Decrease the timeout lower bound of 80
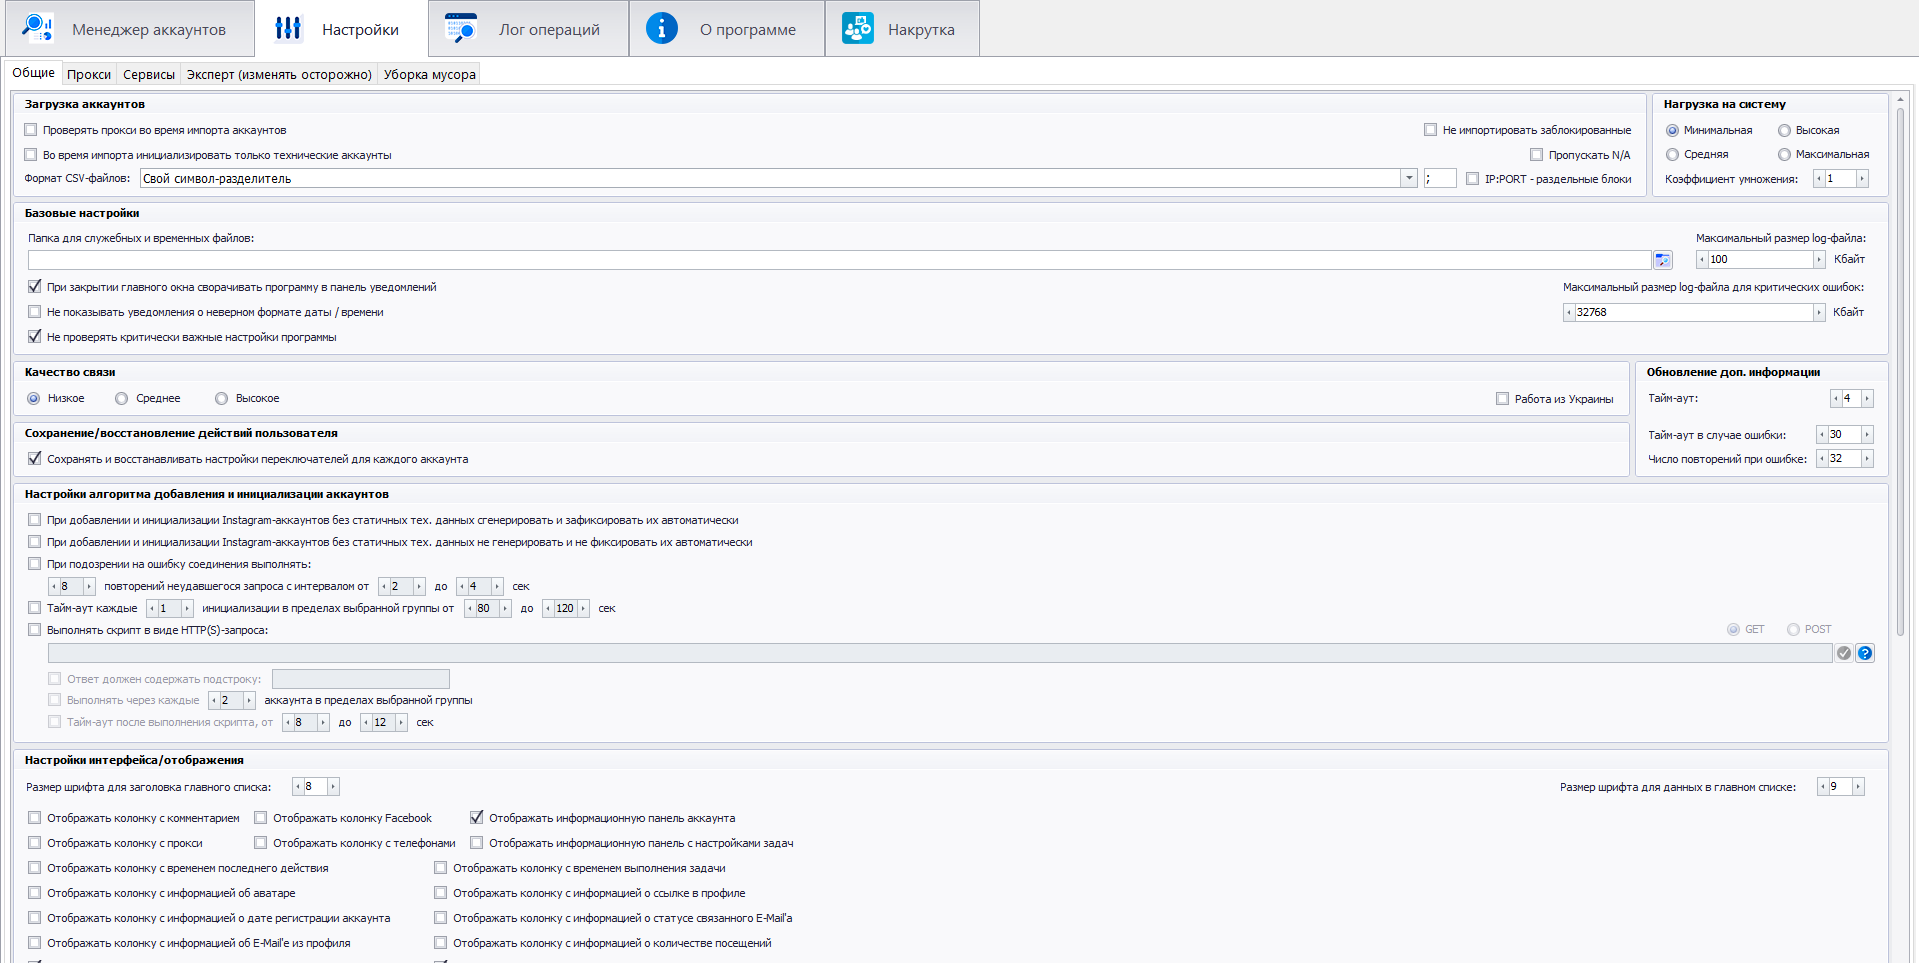 470,608
